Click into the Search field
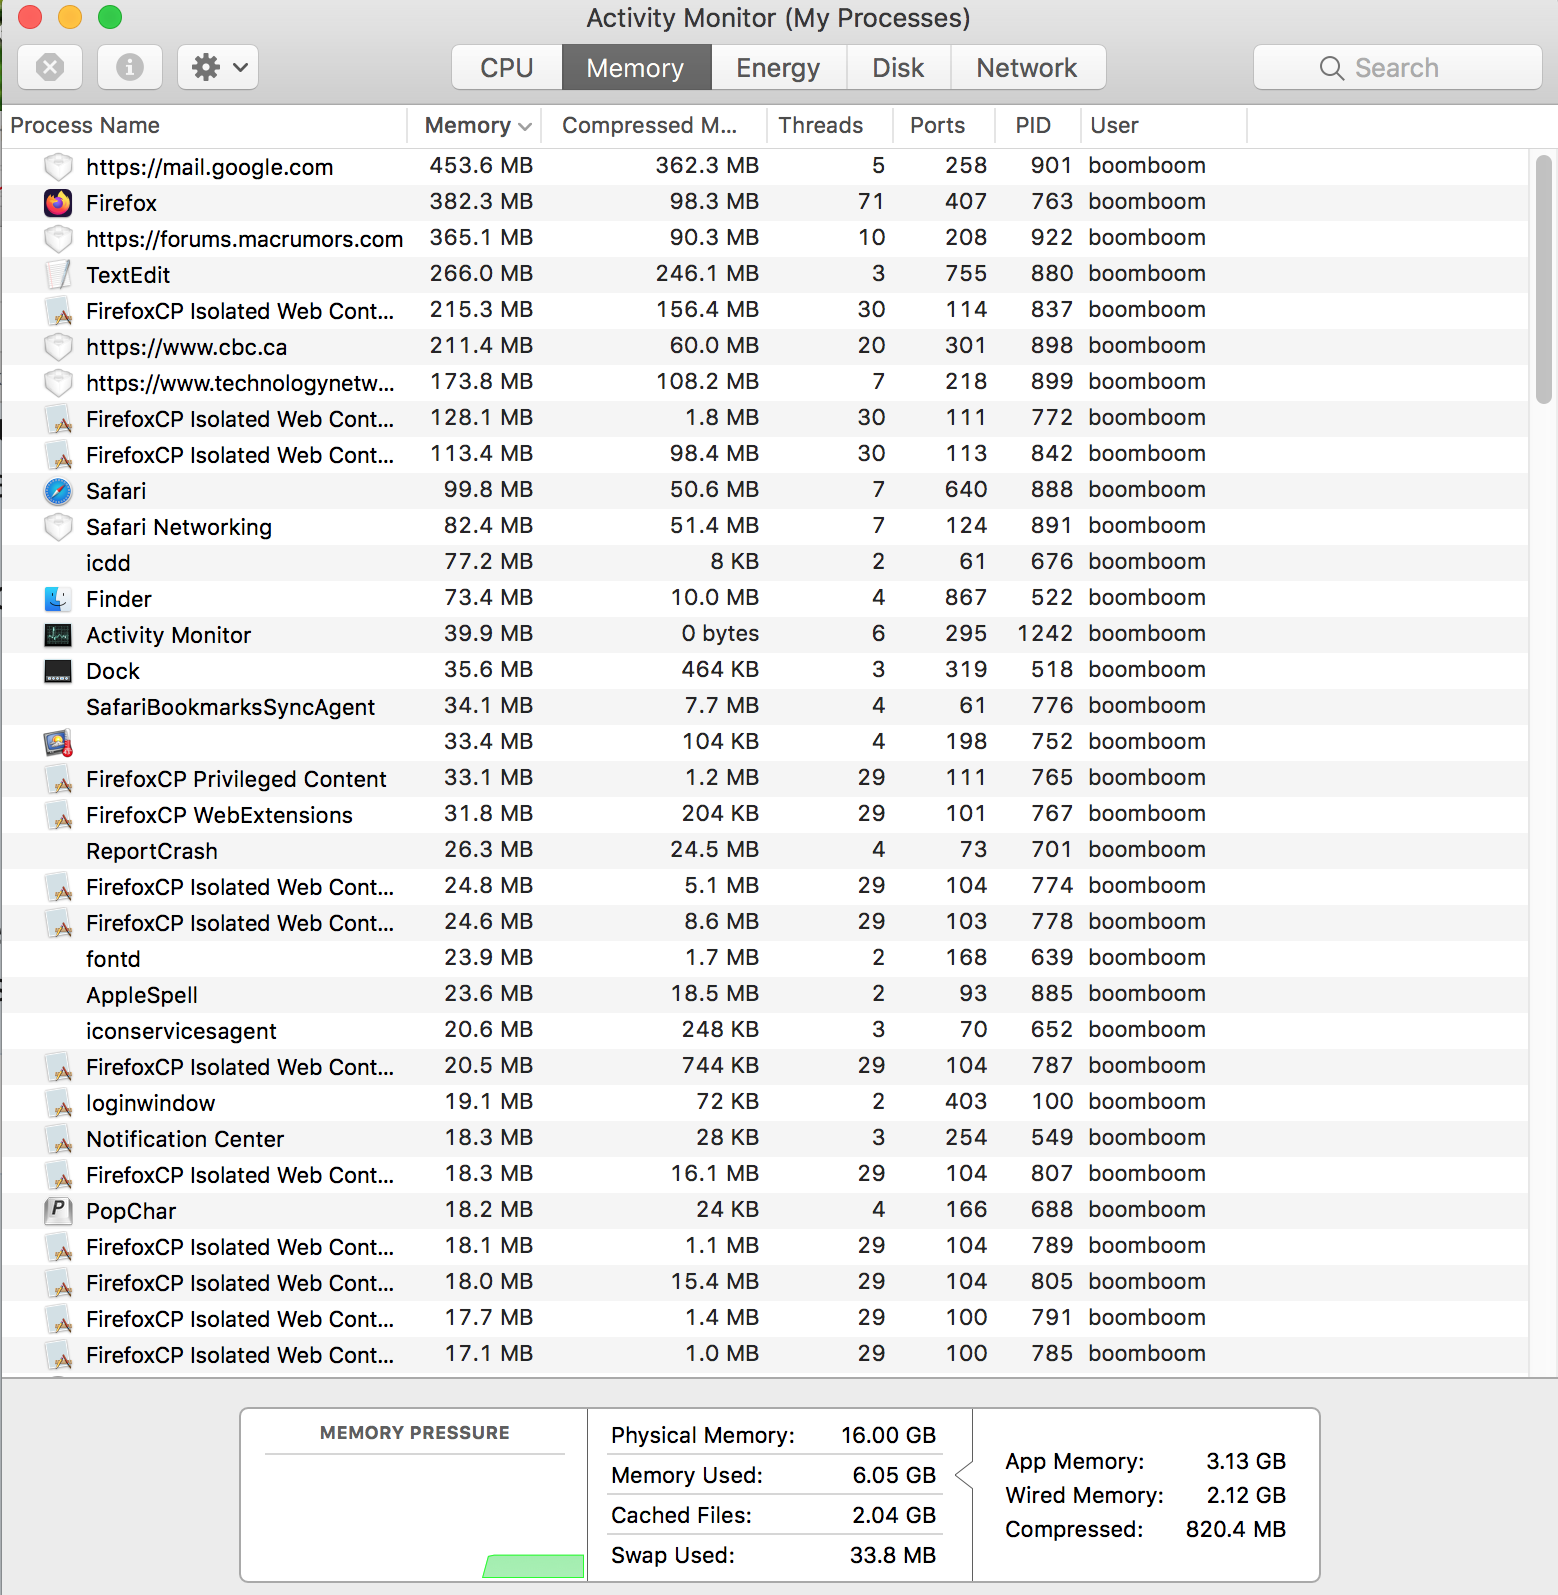 [x=1397, y=67]
